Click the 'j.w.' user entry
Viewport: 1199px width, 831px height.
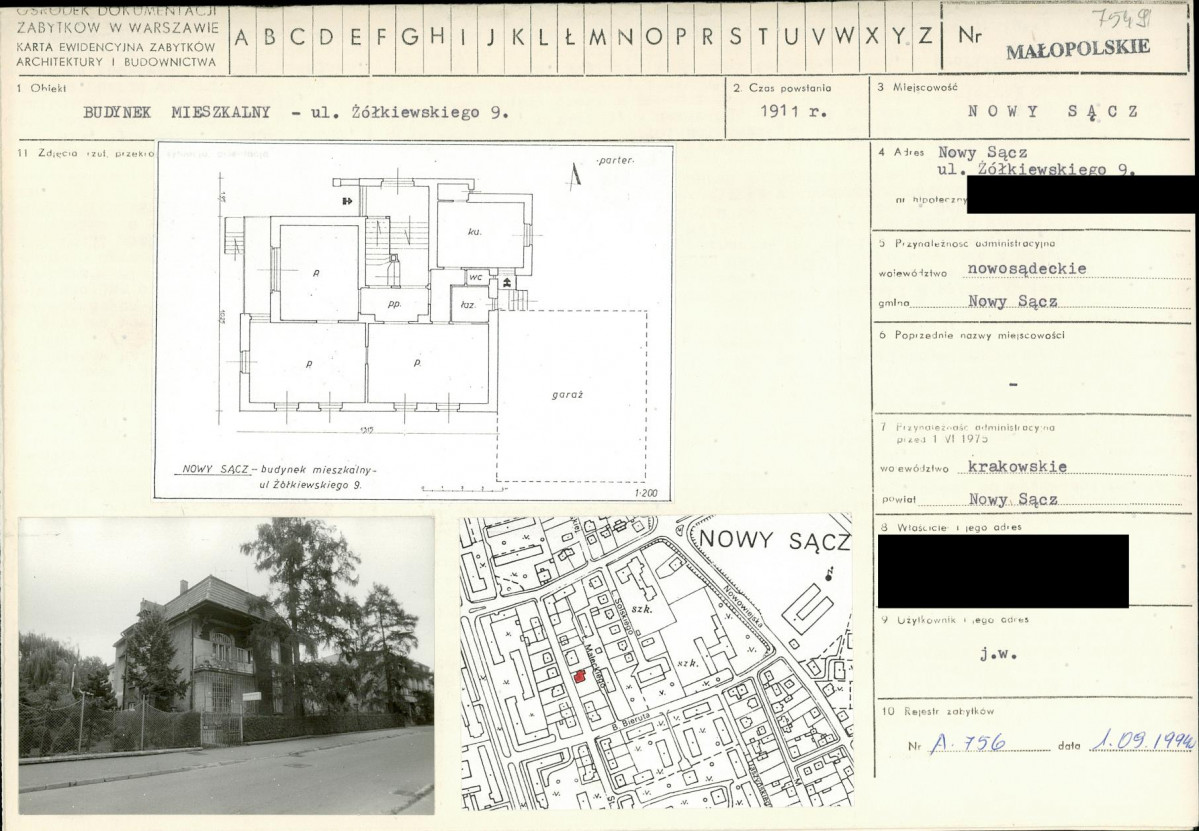(x=999, y=654)
